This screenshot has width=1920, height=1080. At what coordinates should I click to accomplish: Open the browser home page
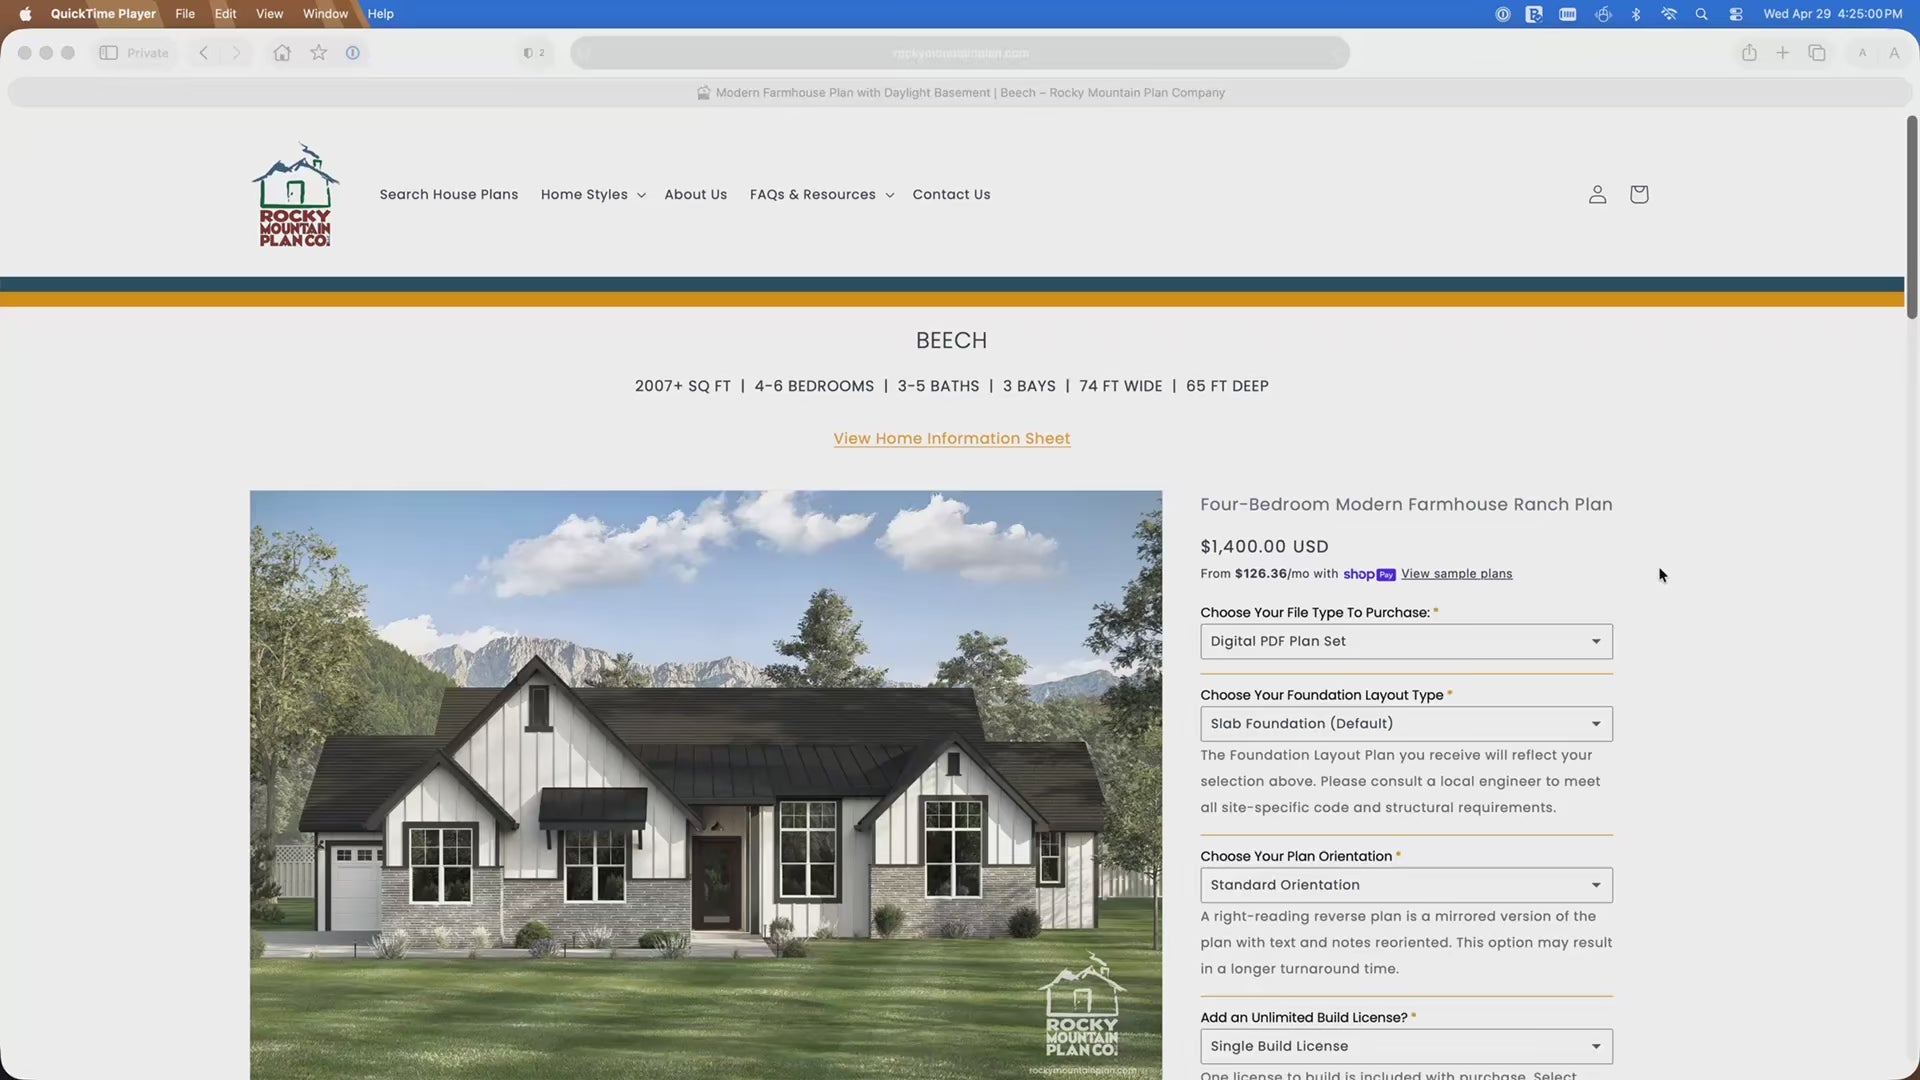[282, 53]
